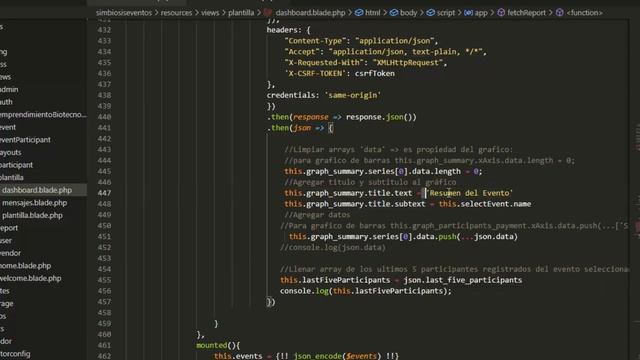Click 'this.selectEvent.name' on line 448
Image resolution: width=640 pixels, height=360 pixels.
[485, 204]
